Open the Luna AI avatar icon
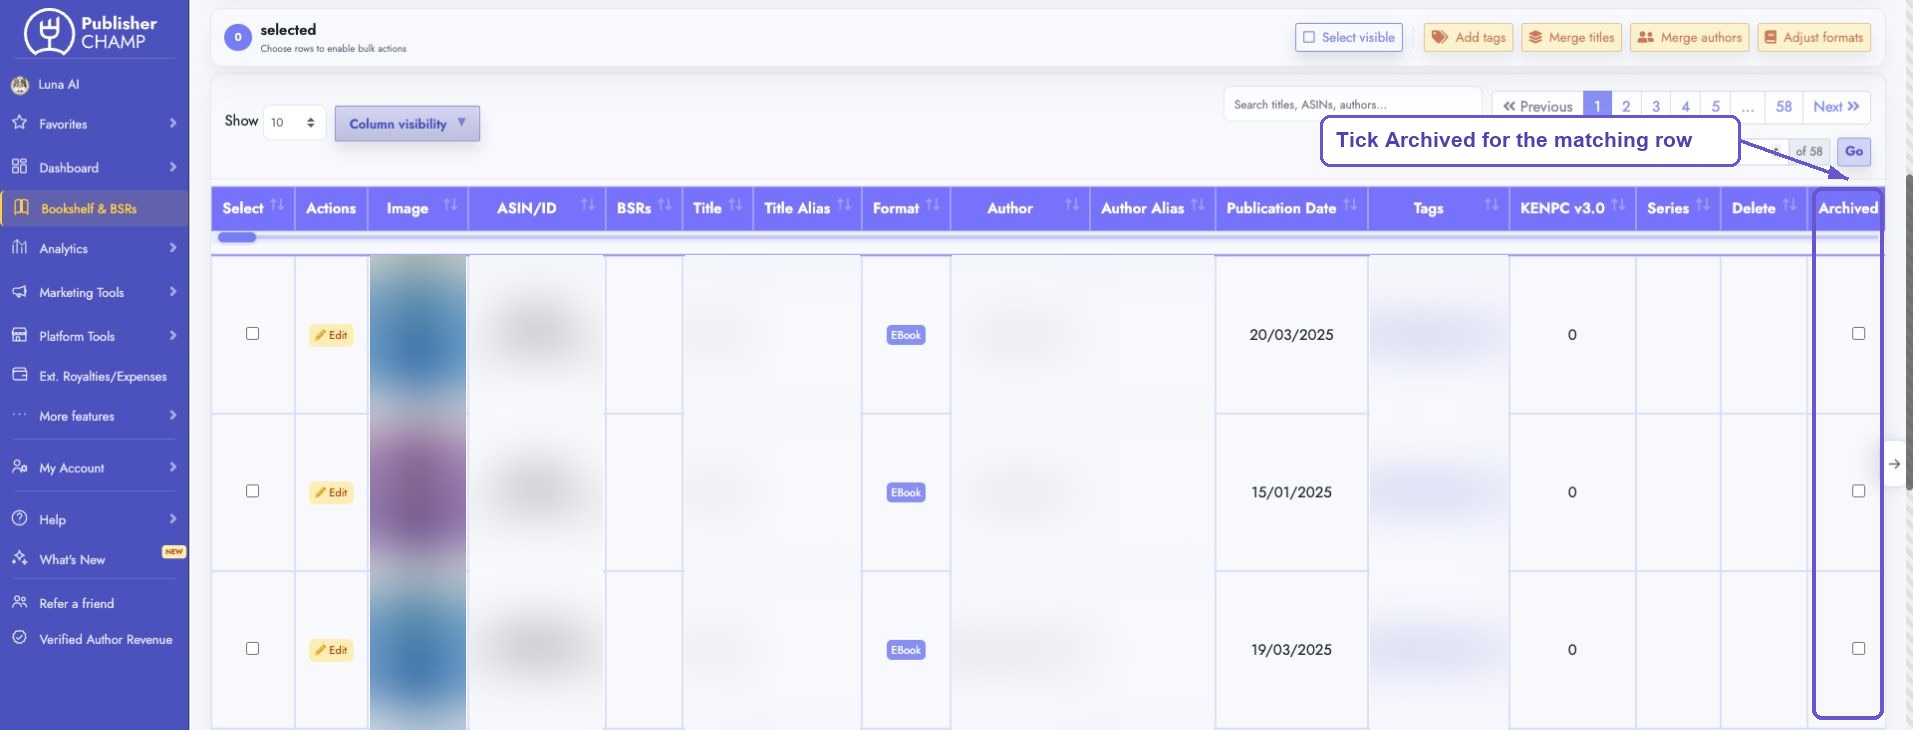1913x730 pixels. pos(20,85)
